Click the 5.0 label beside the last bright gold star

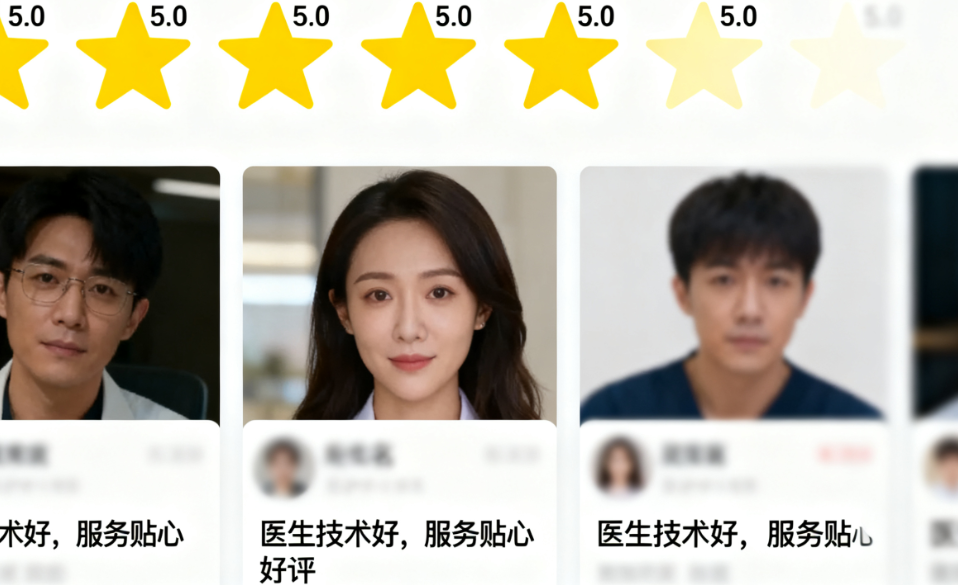click(x=596, y=17)
